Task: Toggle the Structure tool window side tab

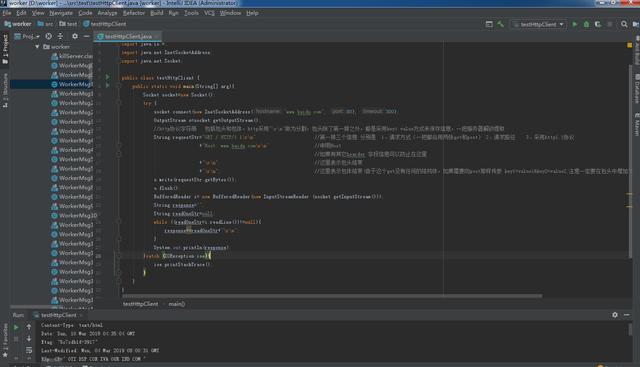Action: [5, 91]
